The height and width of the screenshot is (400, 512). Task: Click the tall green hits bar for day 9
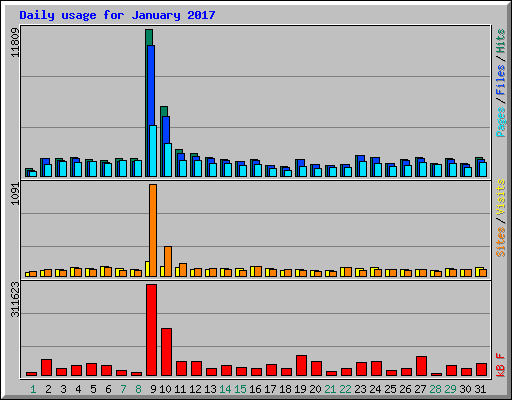[x=149, y=37]
